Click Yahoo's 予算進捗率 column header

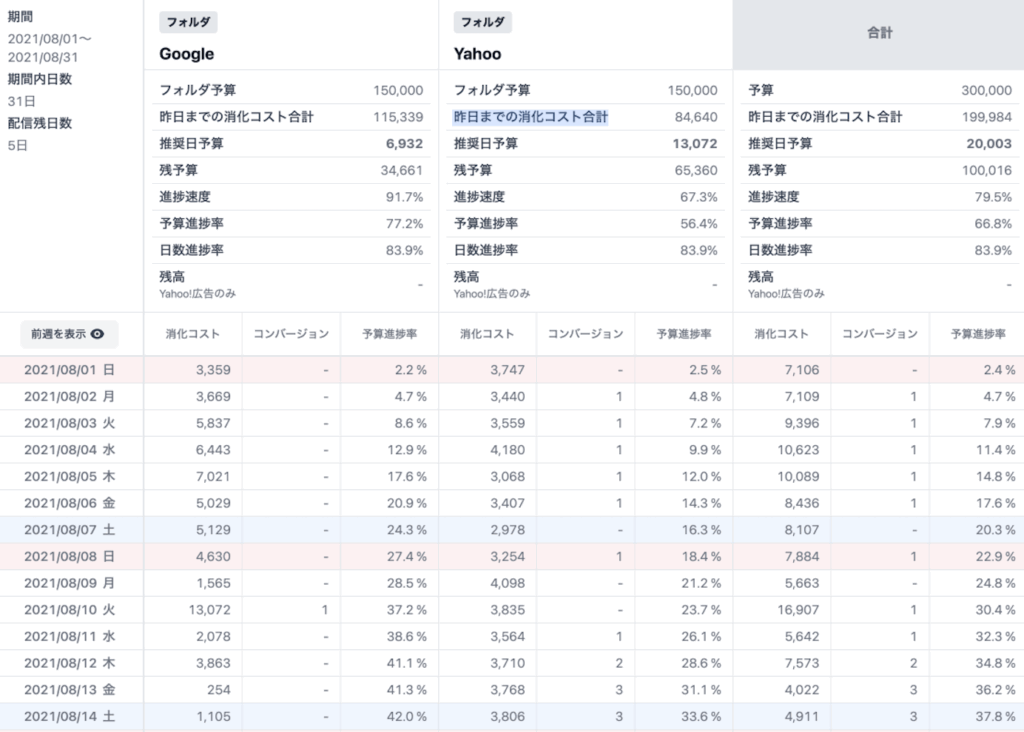pyautogui.click(x=683, y=334)
